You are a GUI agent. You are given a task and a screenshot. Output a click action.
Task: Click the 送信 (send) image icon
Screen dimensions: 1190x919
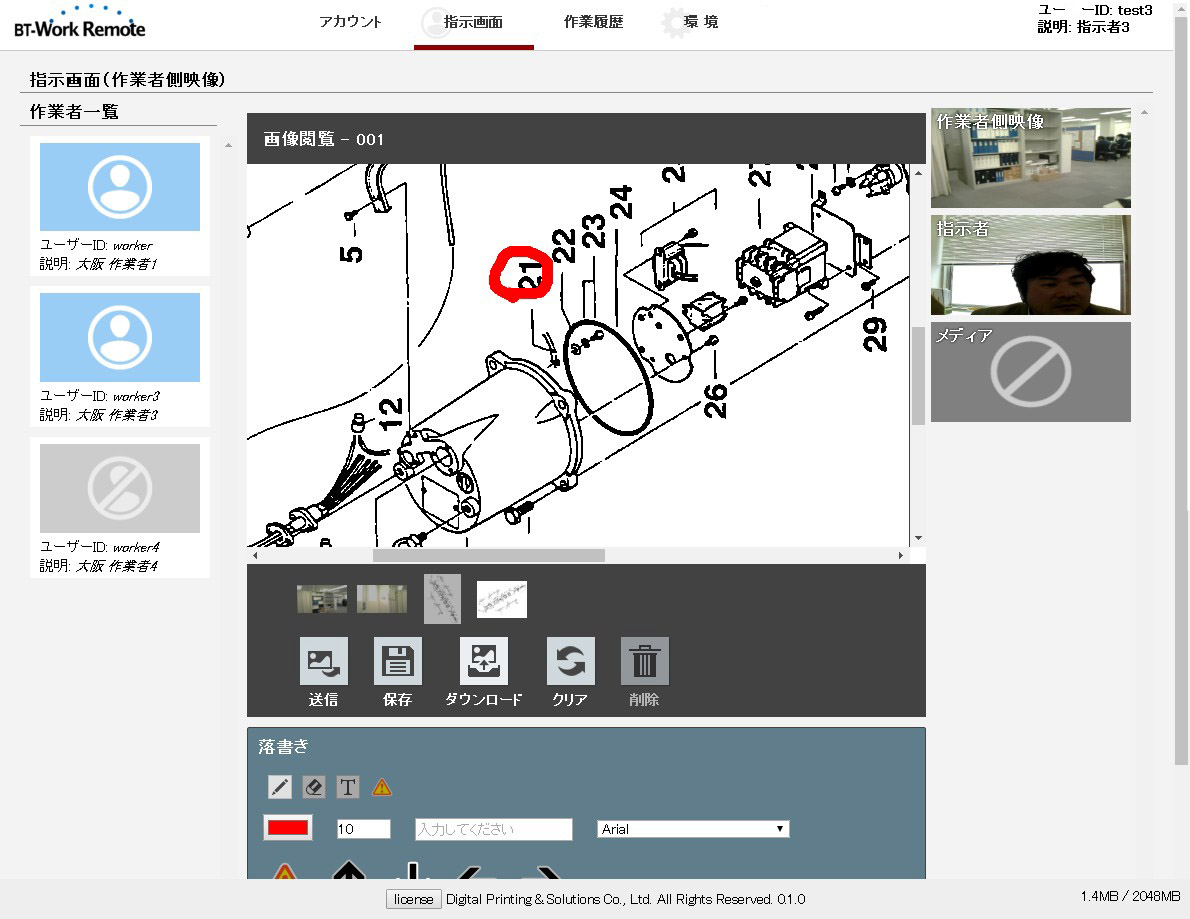click(x=323, y=662)
